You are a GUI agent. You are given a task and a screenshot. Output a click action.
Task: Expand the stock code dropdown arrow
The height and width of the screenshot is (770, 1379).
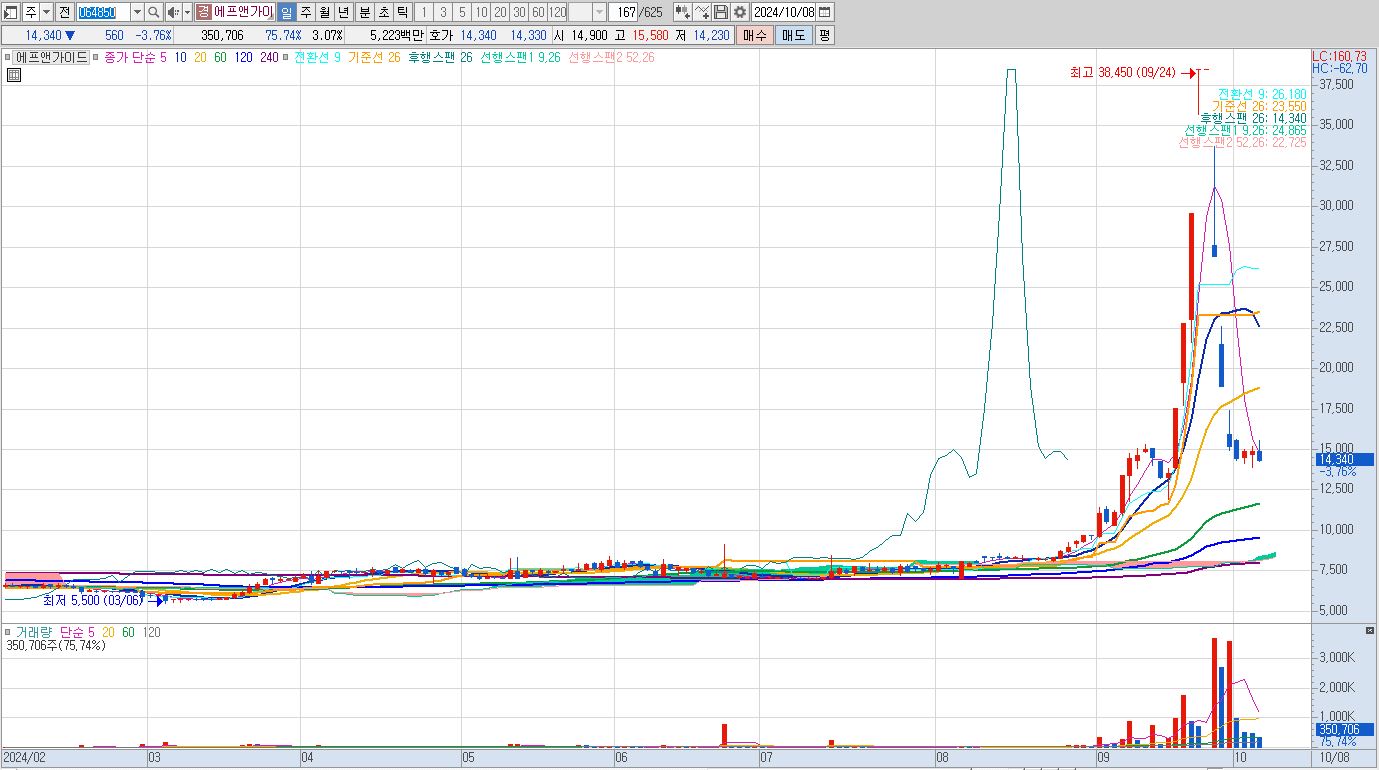coord(137,12)
